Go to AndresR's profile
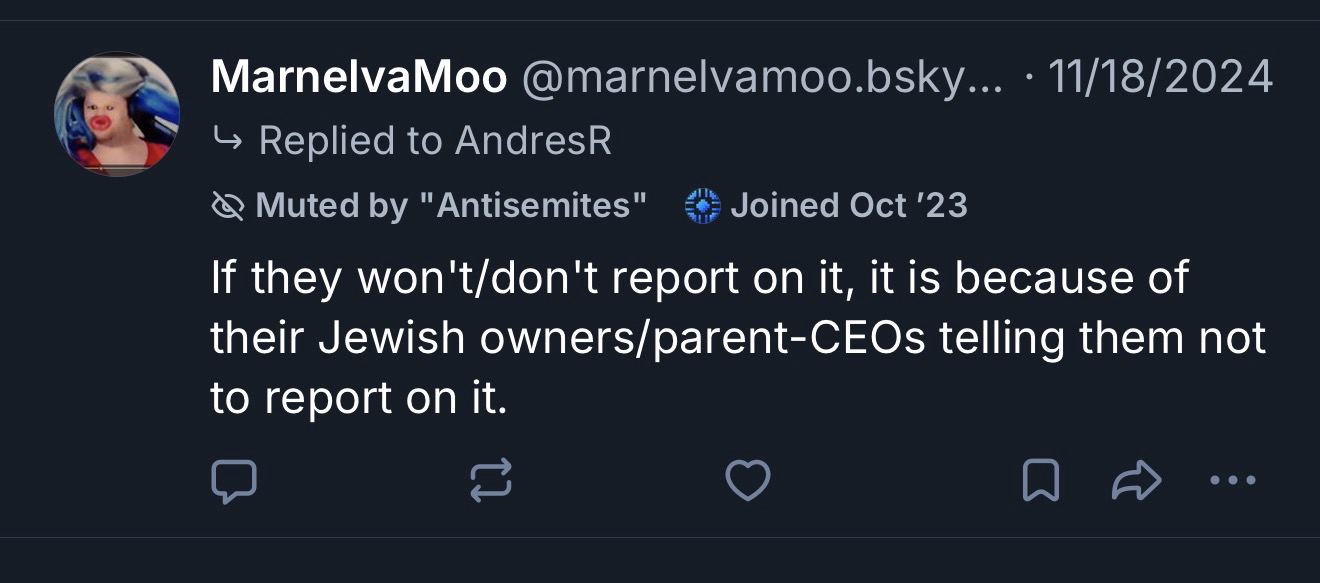The width and height of the screenshot is (1320, 583). 532,141
